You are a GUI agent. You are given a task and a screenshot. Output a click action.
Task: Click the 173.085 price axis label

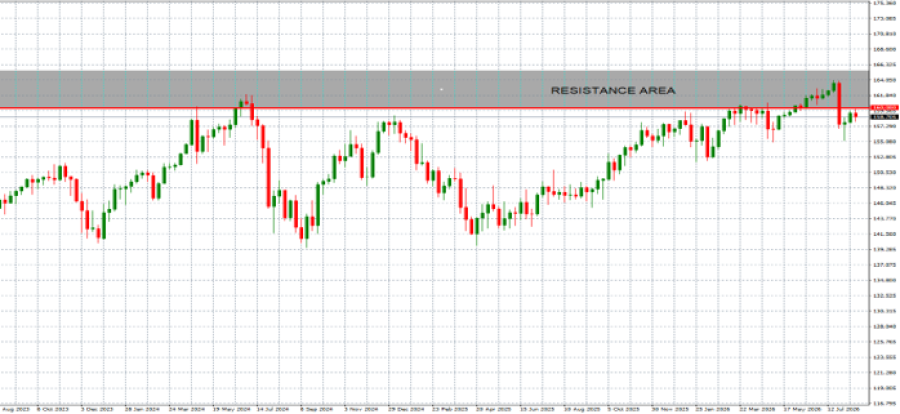(885, 18)
